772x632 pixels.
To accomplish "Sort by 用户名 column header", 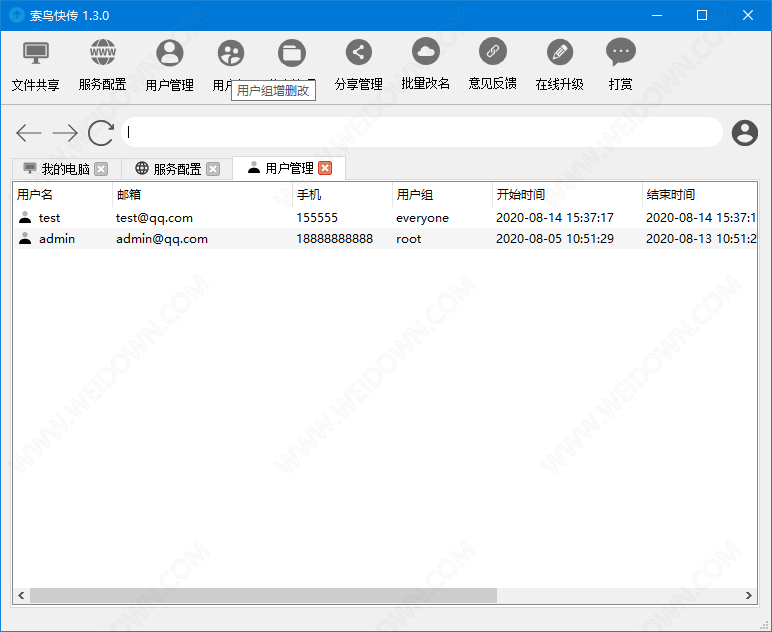I will click(63, 194).
